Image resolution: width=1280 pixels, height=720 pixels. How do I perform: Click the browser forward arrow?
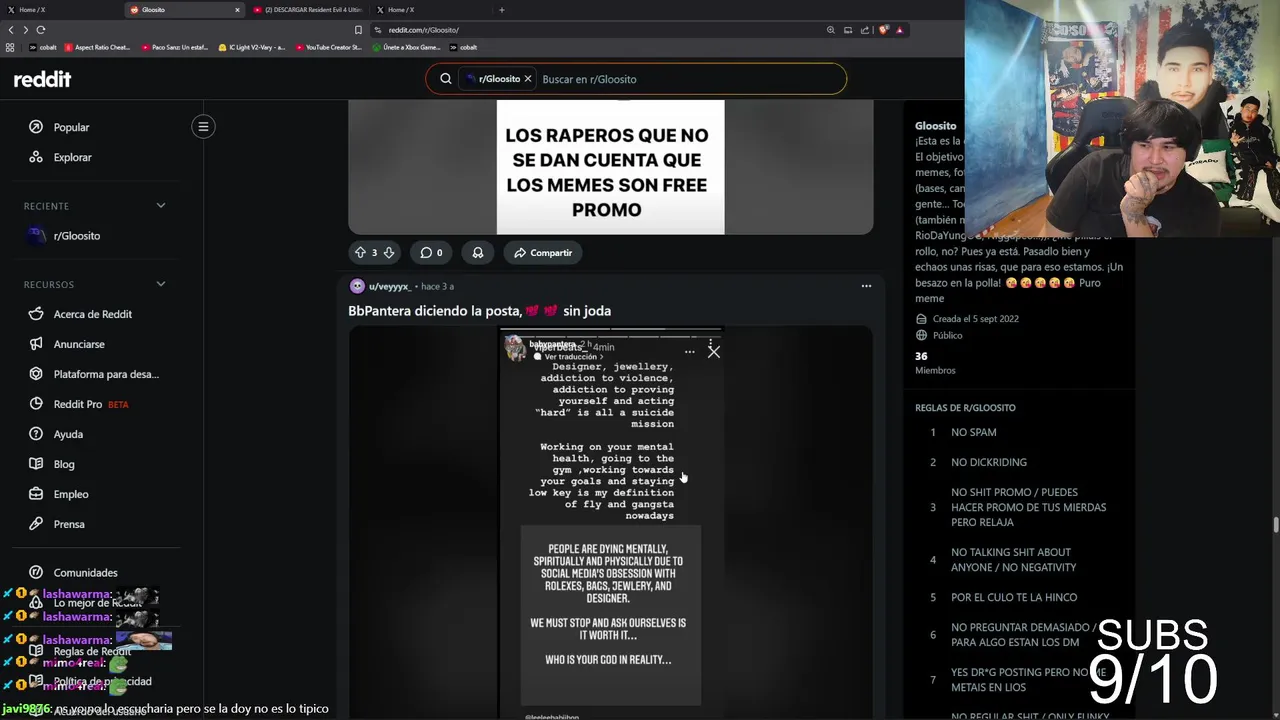click(26, 30)
